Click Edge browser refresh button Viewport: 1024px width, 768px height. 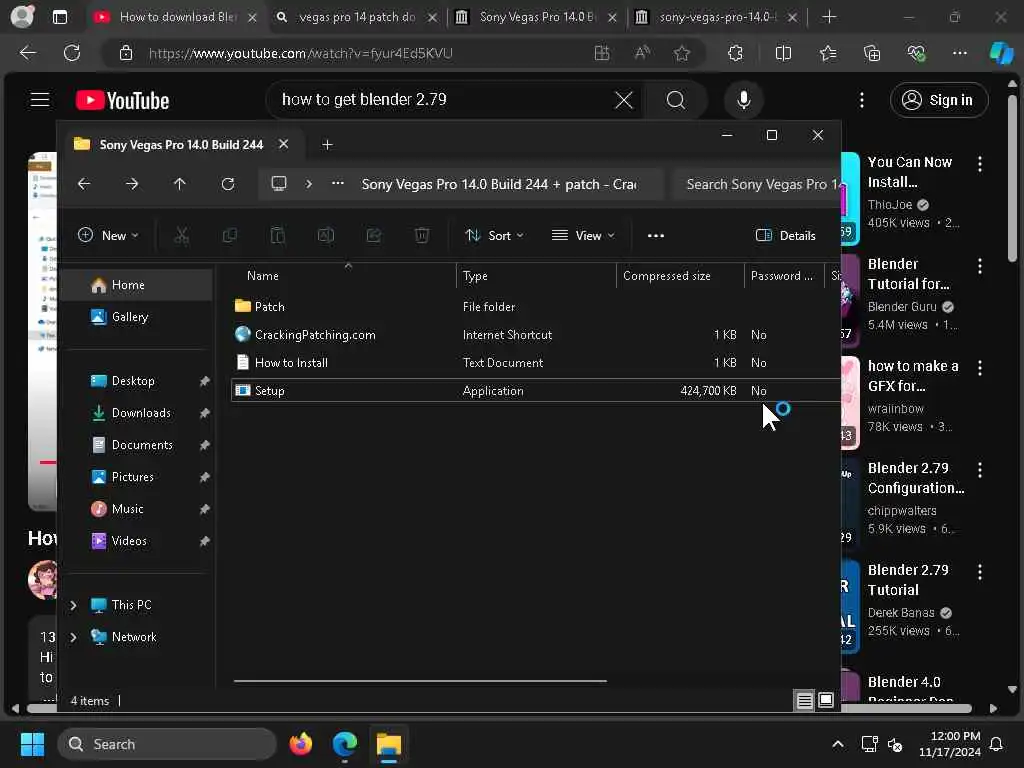click(x=72, y=53)
